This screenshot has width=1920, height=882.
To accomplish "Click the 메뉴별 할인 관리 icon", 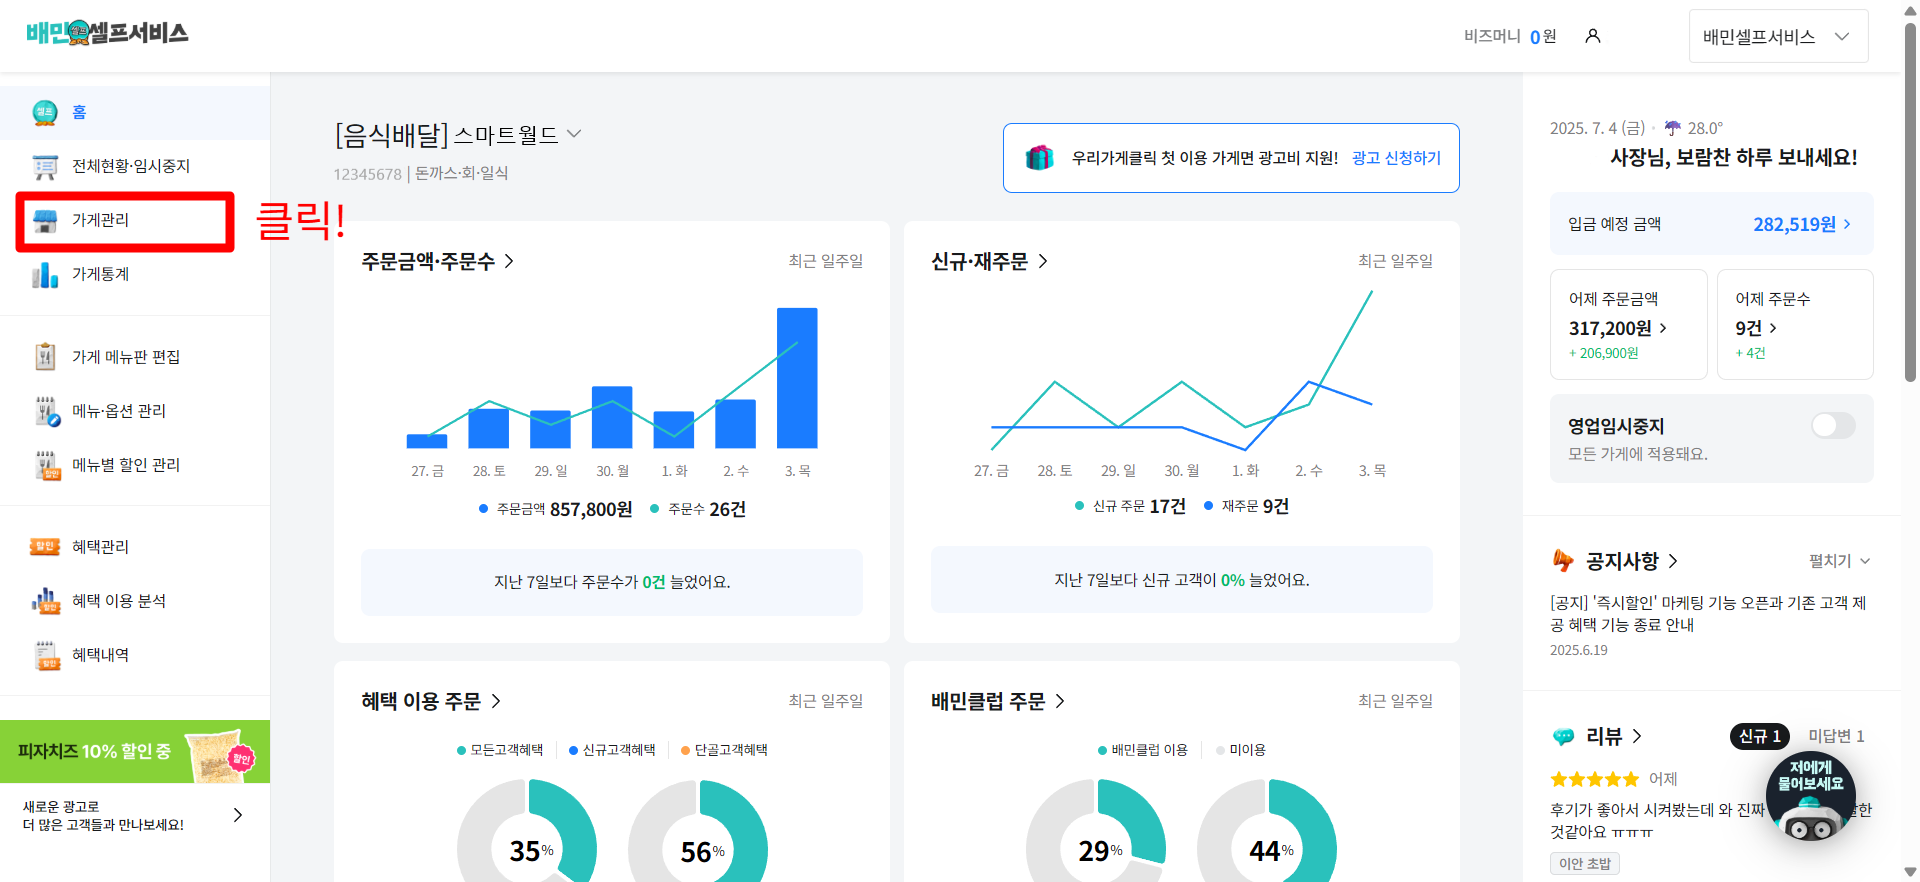I will click(x=47, y=465).
